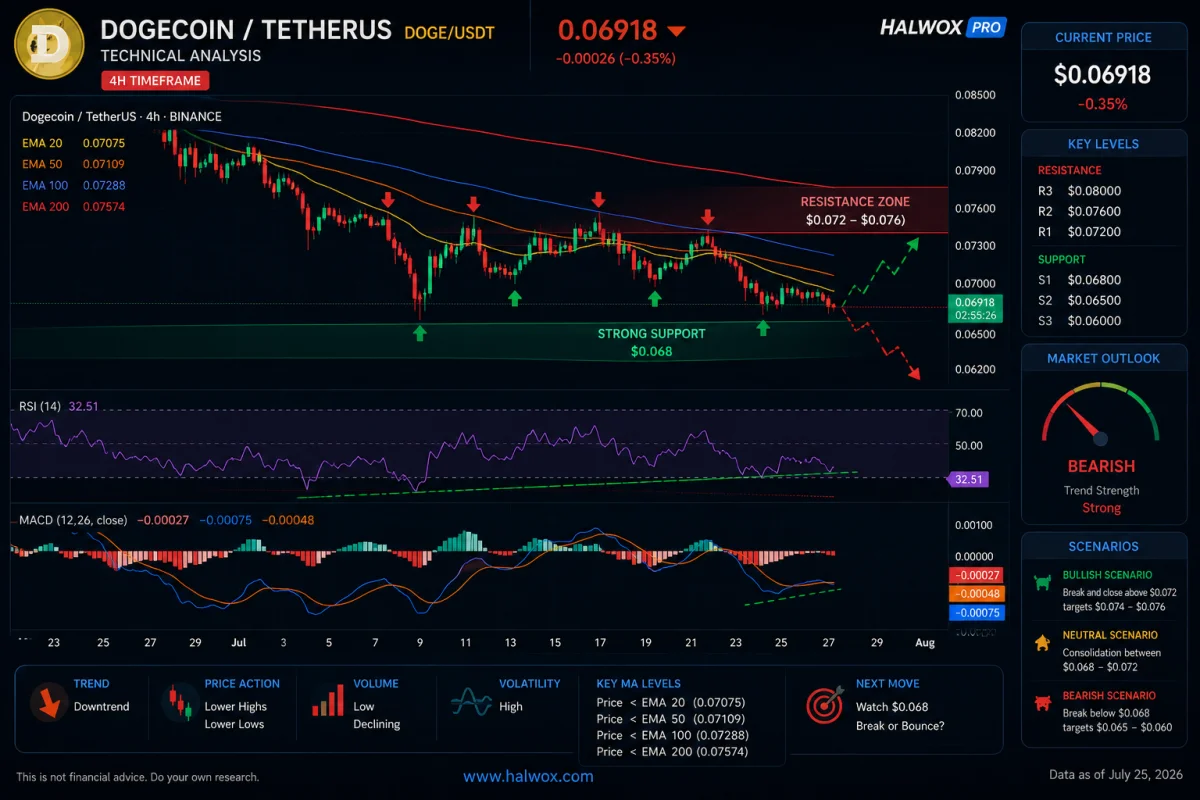
Task: Click the Price < EMA 50 (0.07109) row
Action: 670,719
